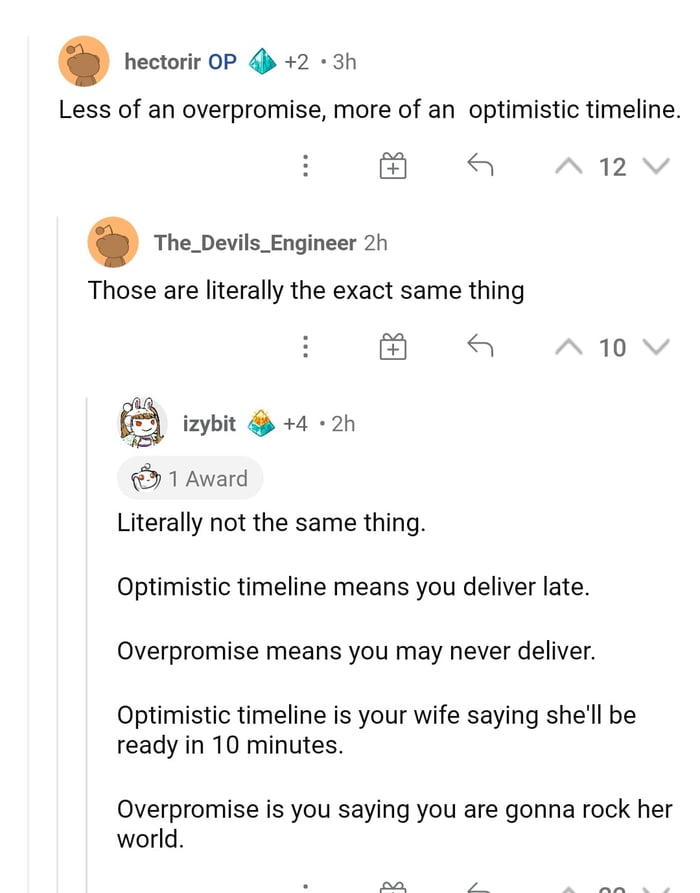View the 1 Award chip on izybit's comment

(190, 478)
